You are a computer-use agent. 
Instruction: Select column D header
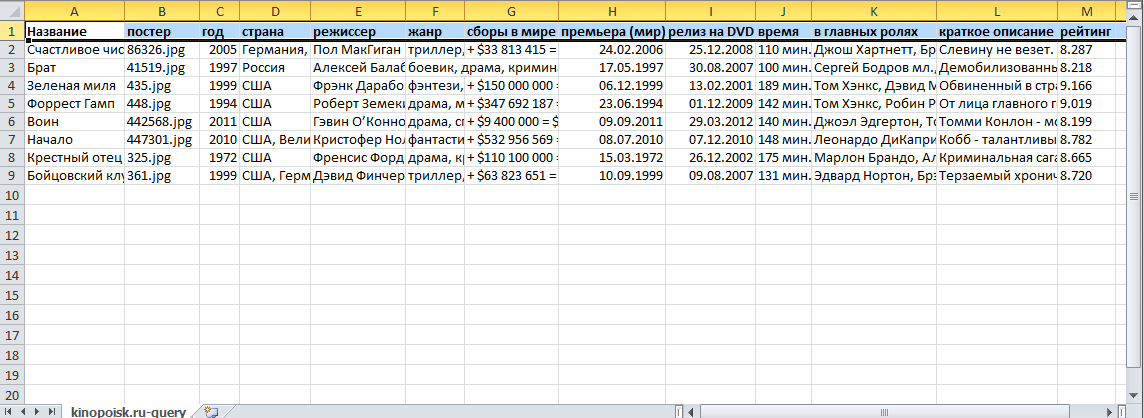[x=274, y=11]
